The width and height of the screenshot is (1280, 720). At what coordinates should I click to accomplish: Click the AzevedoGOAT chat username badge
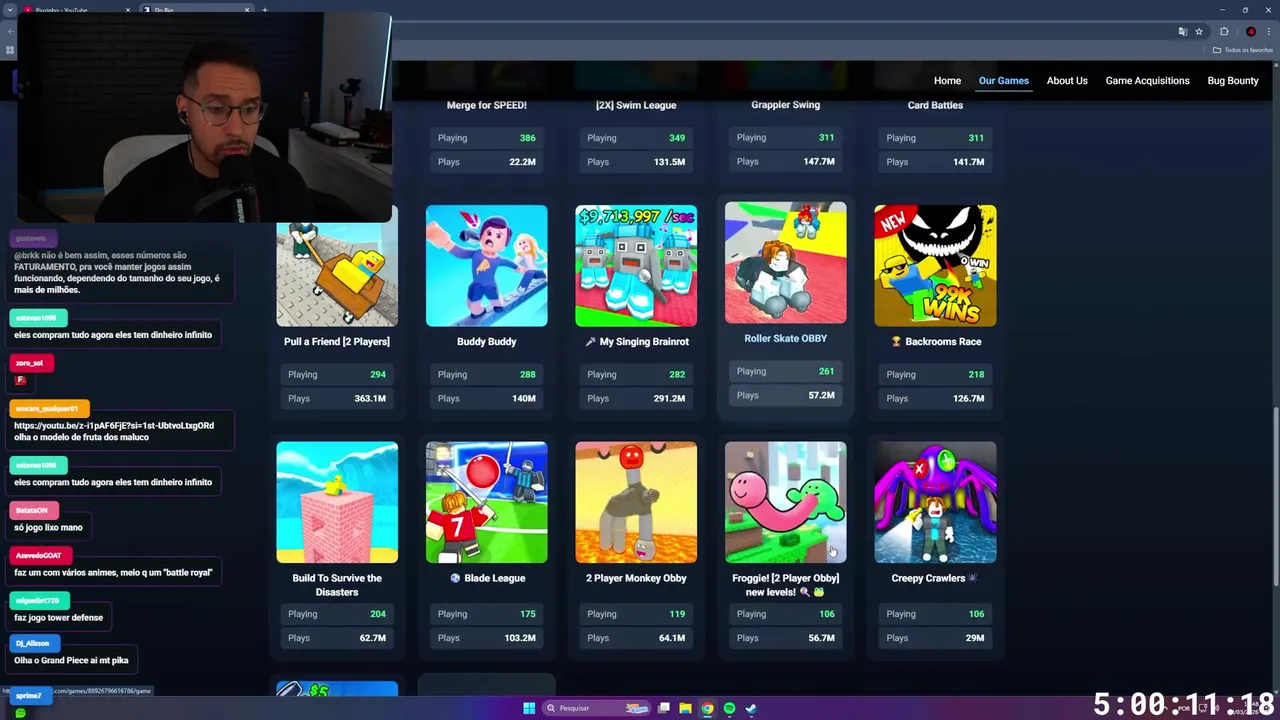pos(39,556)
